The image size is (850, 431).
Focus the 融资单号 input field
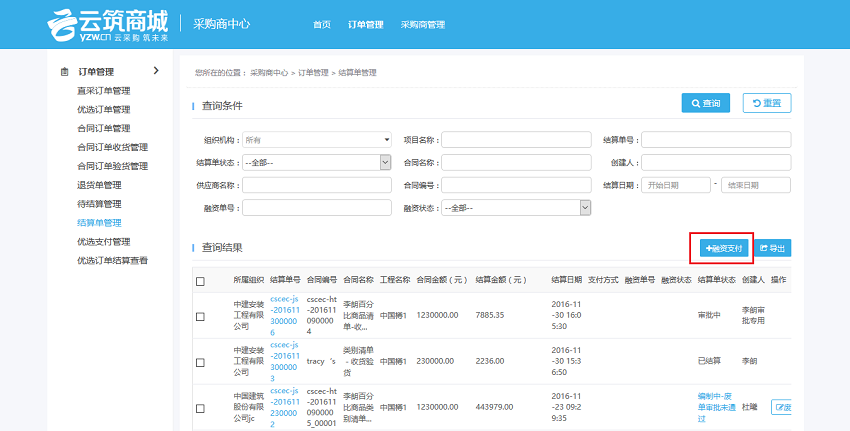[317, 208]
